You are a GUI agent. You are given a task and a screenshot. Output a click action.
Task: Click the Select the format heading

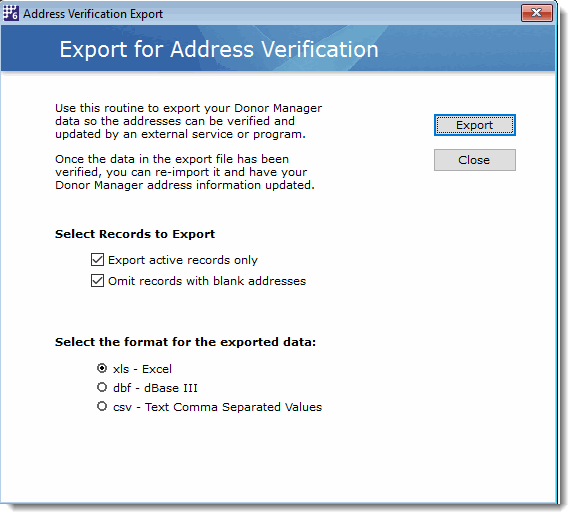(185, 342)
